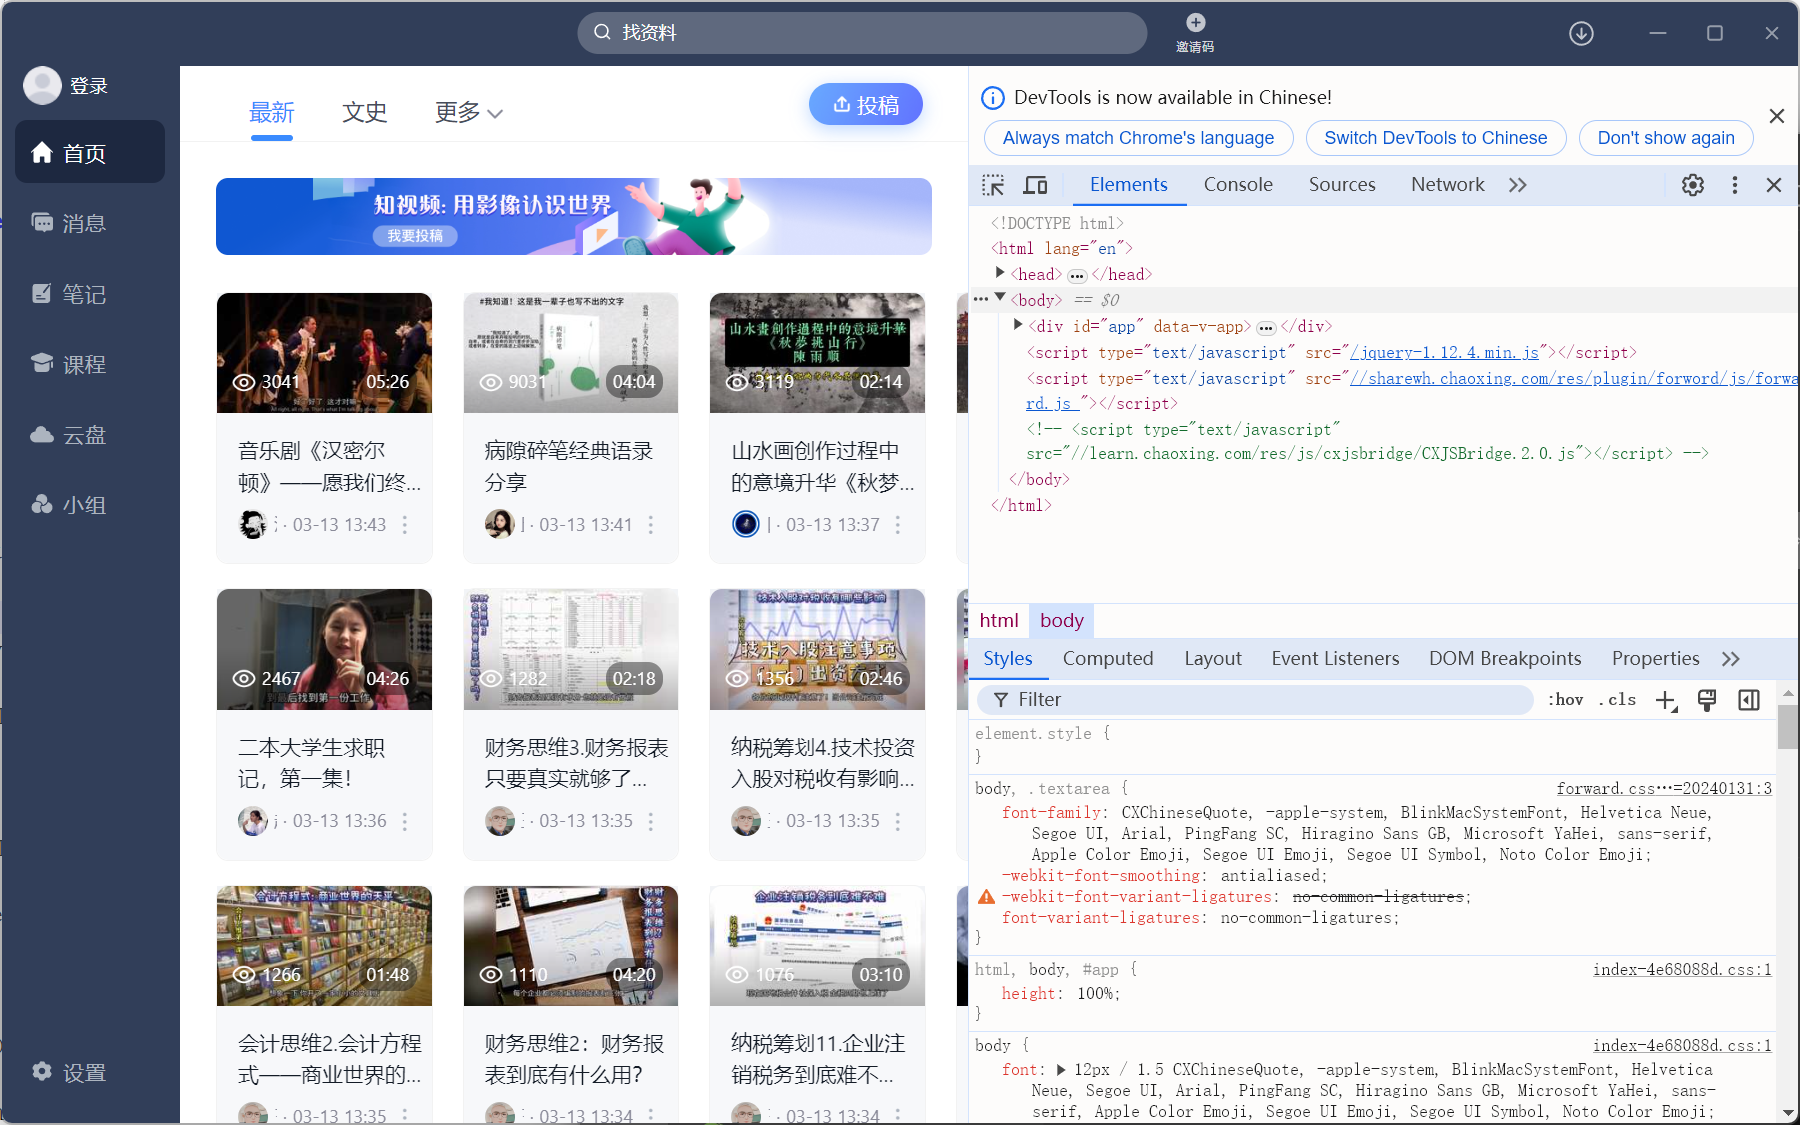Click 我要投稿 on the banner
Image resolution: width=1800 pixels, height=1125 pixels.
pos(415,236)
